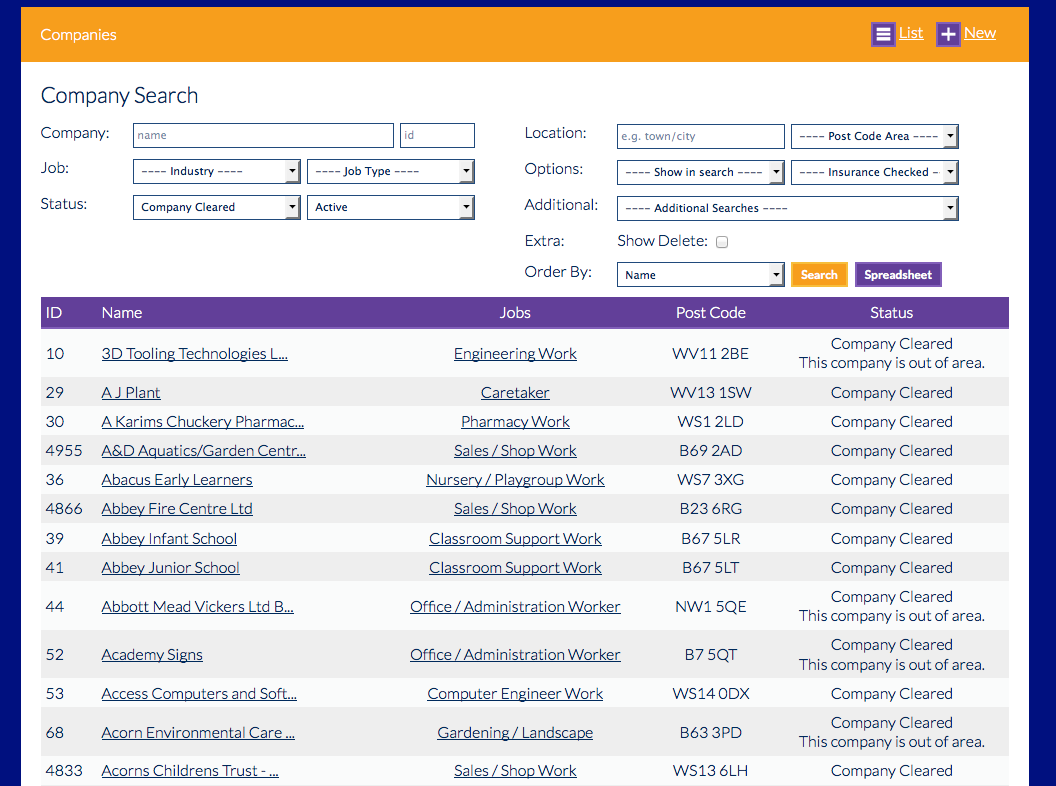
Task: Focus the company id input field
Action: click(x=437, y=135)
